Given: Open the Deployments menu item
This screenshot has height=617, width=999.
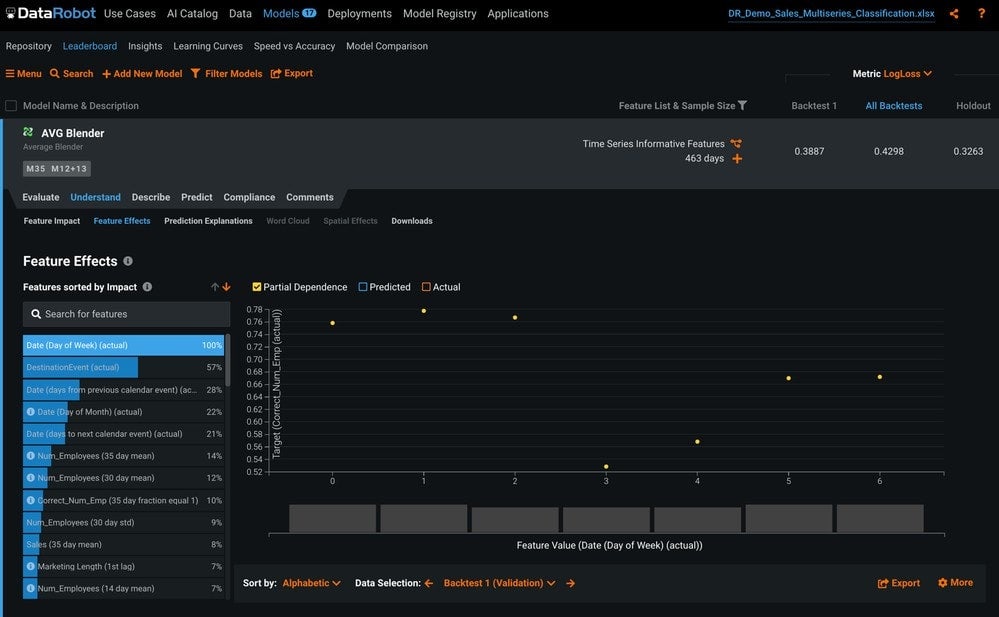Looking at the screenshot, I should (359, 13).
